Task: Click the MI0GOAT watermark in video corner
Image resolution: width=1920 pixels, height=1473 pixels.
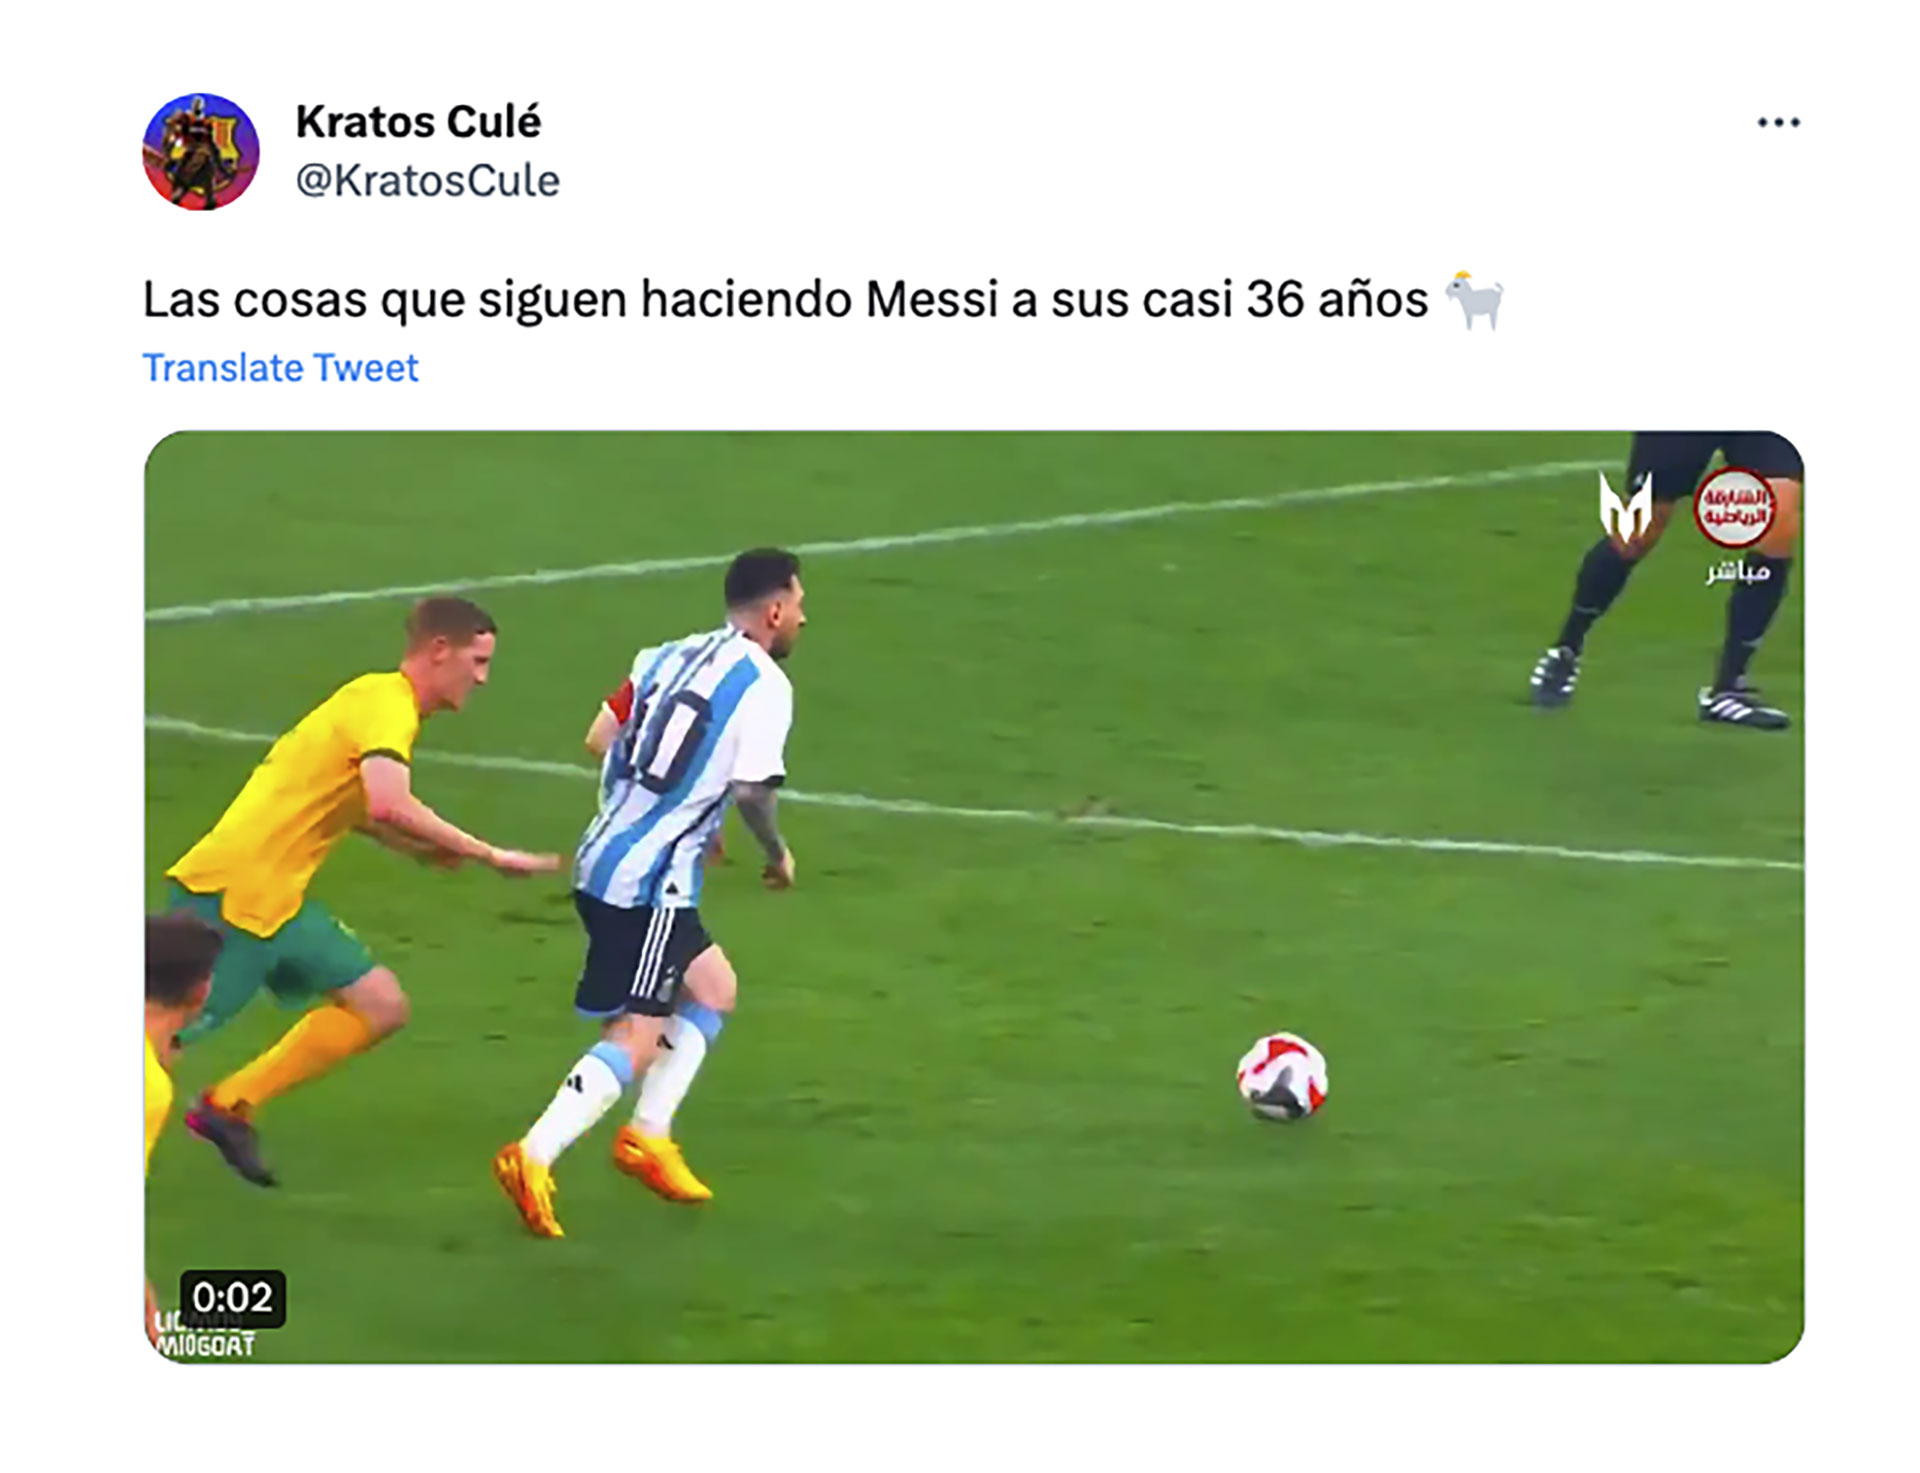Action: [x=205, y=1345]
